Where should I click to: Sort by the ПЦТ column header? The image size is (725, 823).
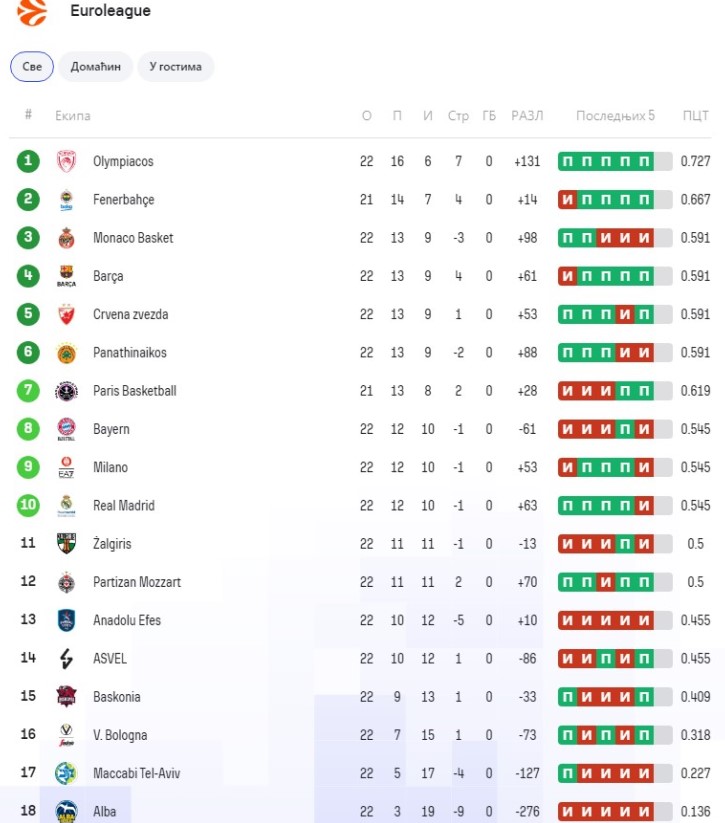[x=695, y=116]
